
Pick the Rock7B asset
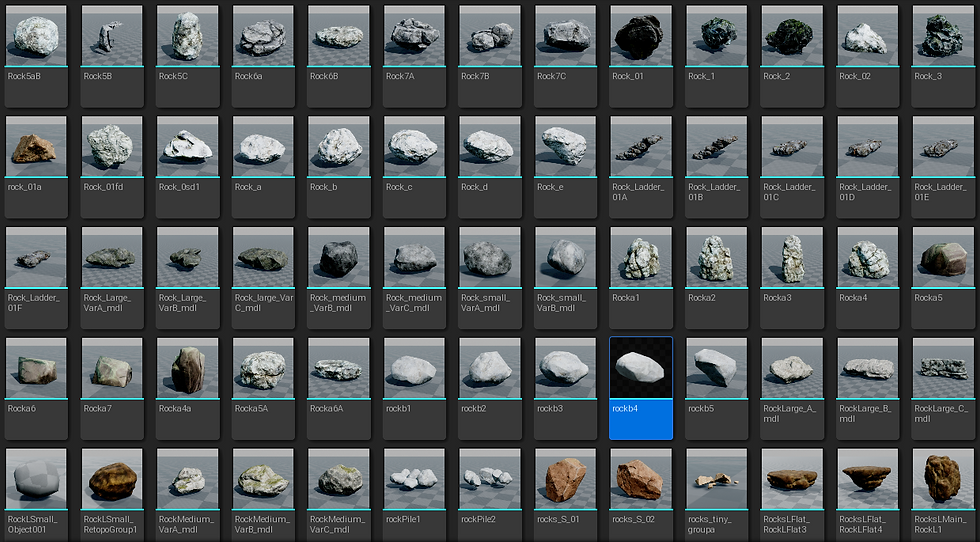(490, 56)
